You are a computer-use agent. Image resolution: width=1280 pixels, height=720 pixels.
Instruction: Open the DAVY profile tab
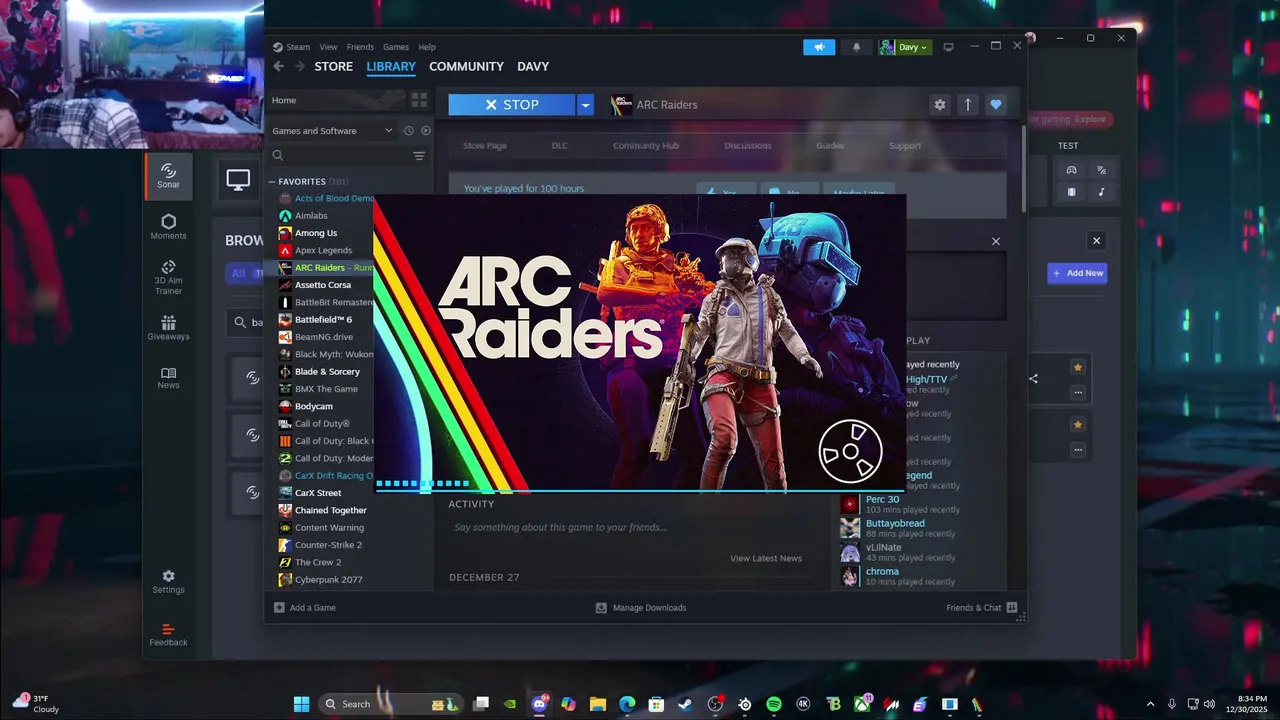tap(533, 66)
